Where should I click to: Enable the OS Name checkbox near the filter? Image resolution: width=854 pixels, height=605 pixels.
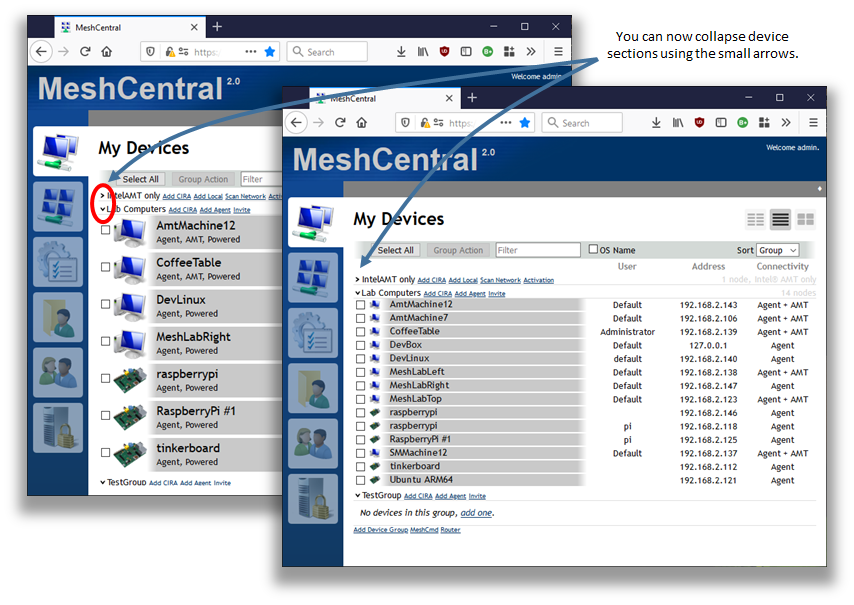[x=595, y=248]
